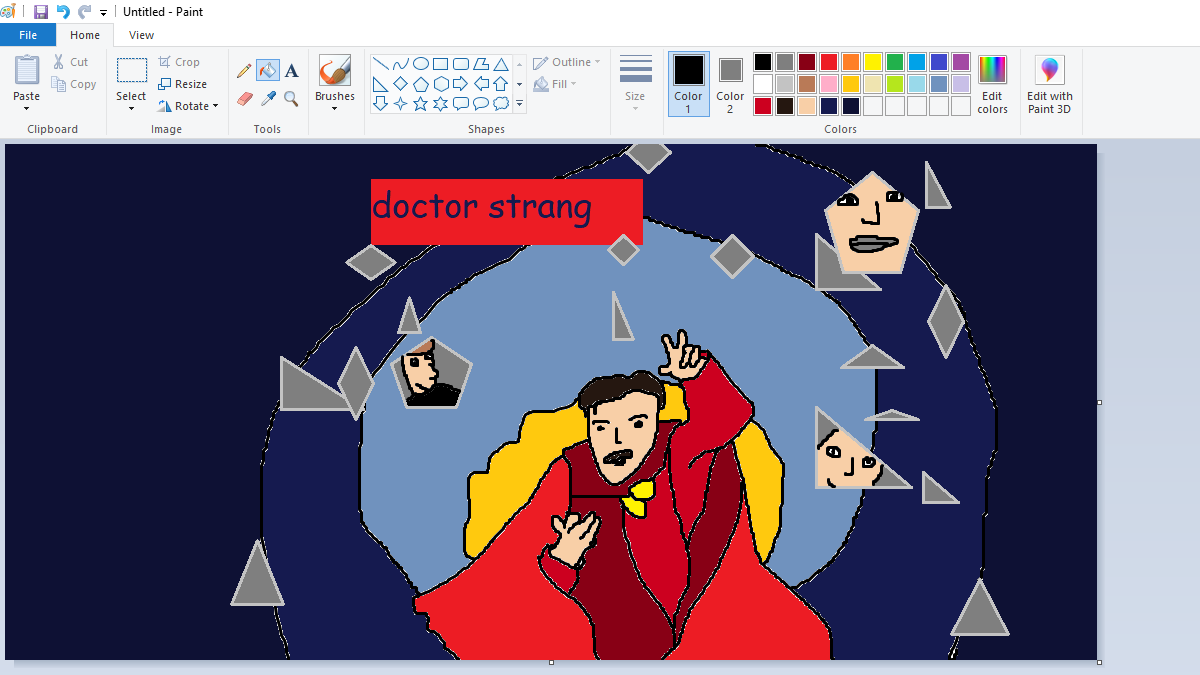The height and width of the screenshot is (675, 1200).
Task: Click the rectangular Select tool icon
Action: [x=131, y=70]
